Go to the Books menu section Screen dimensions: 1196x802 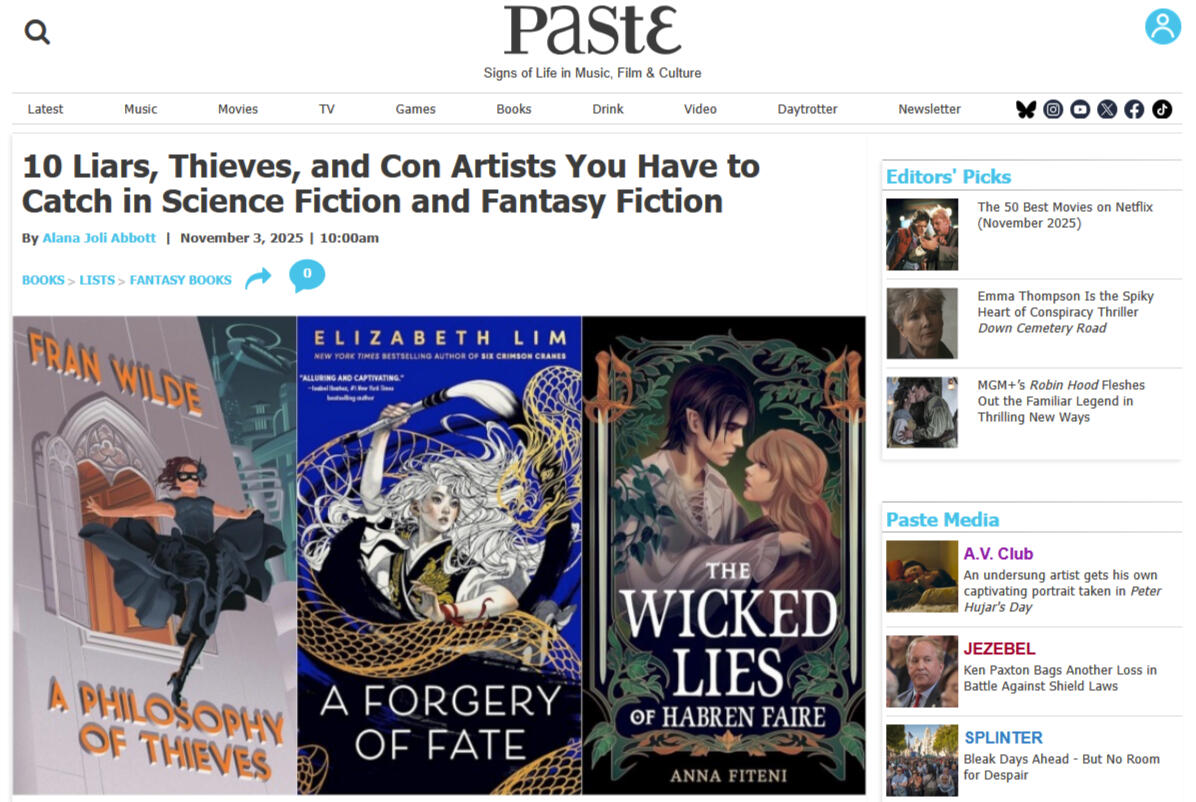tap(513, 109)
